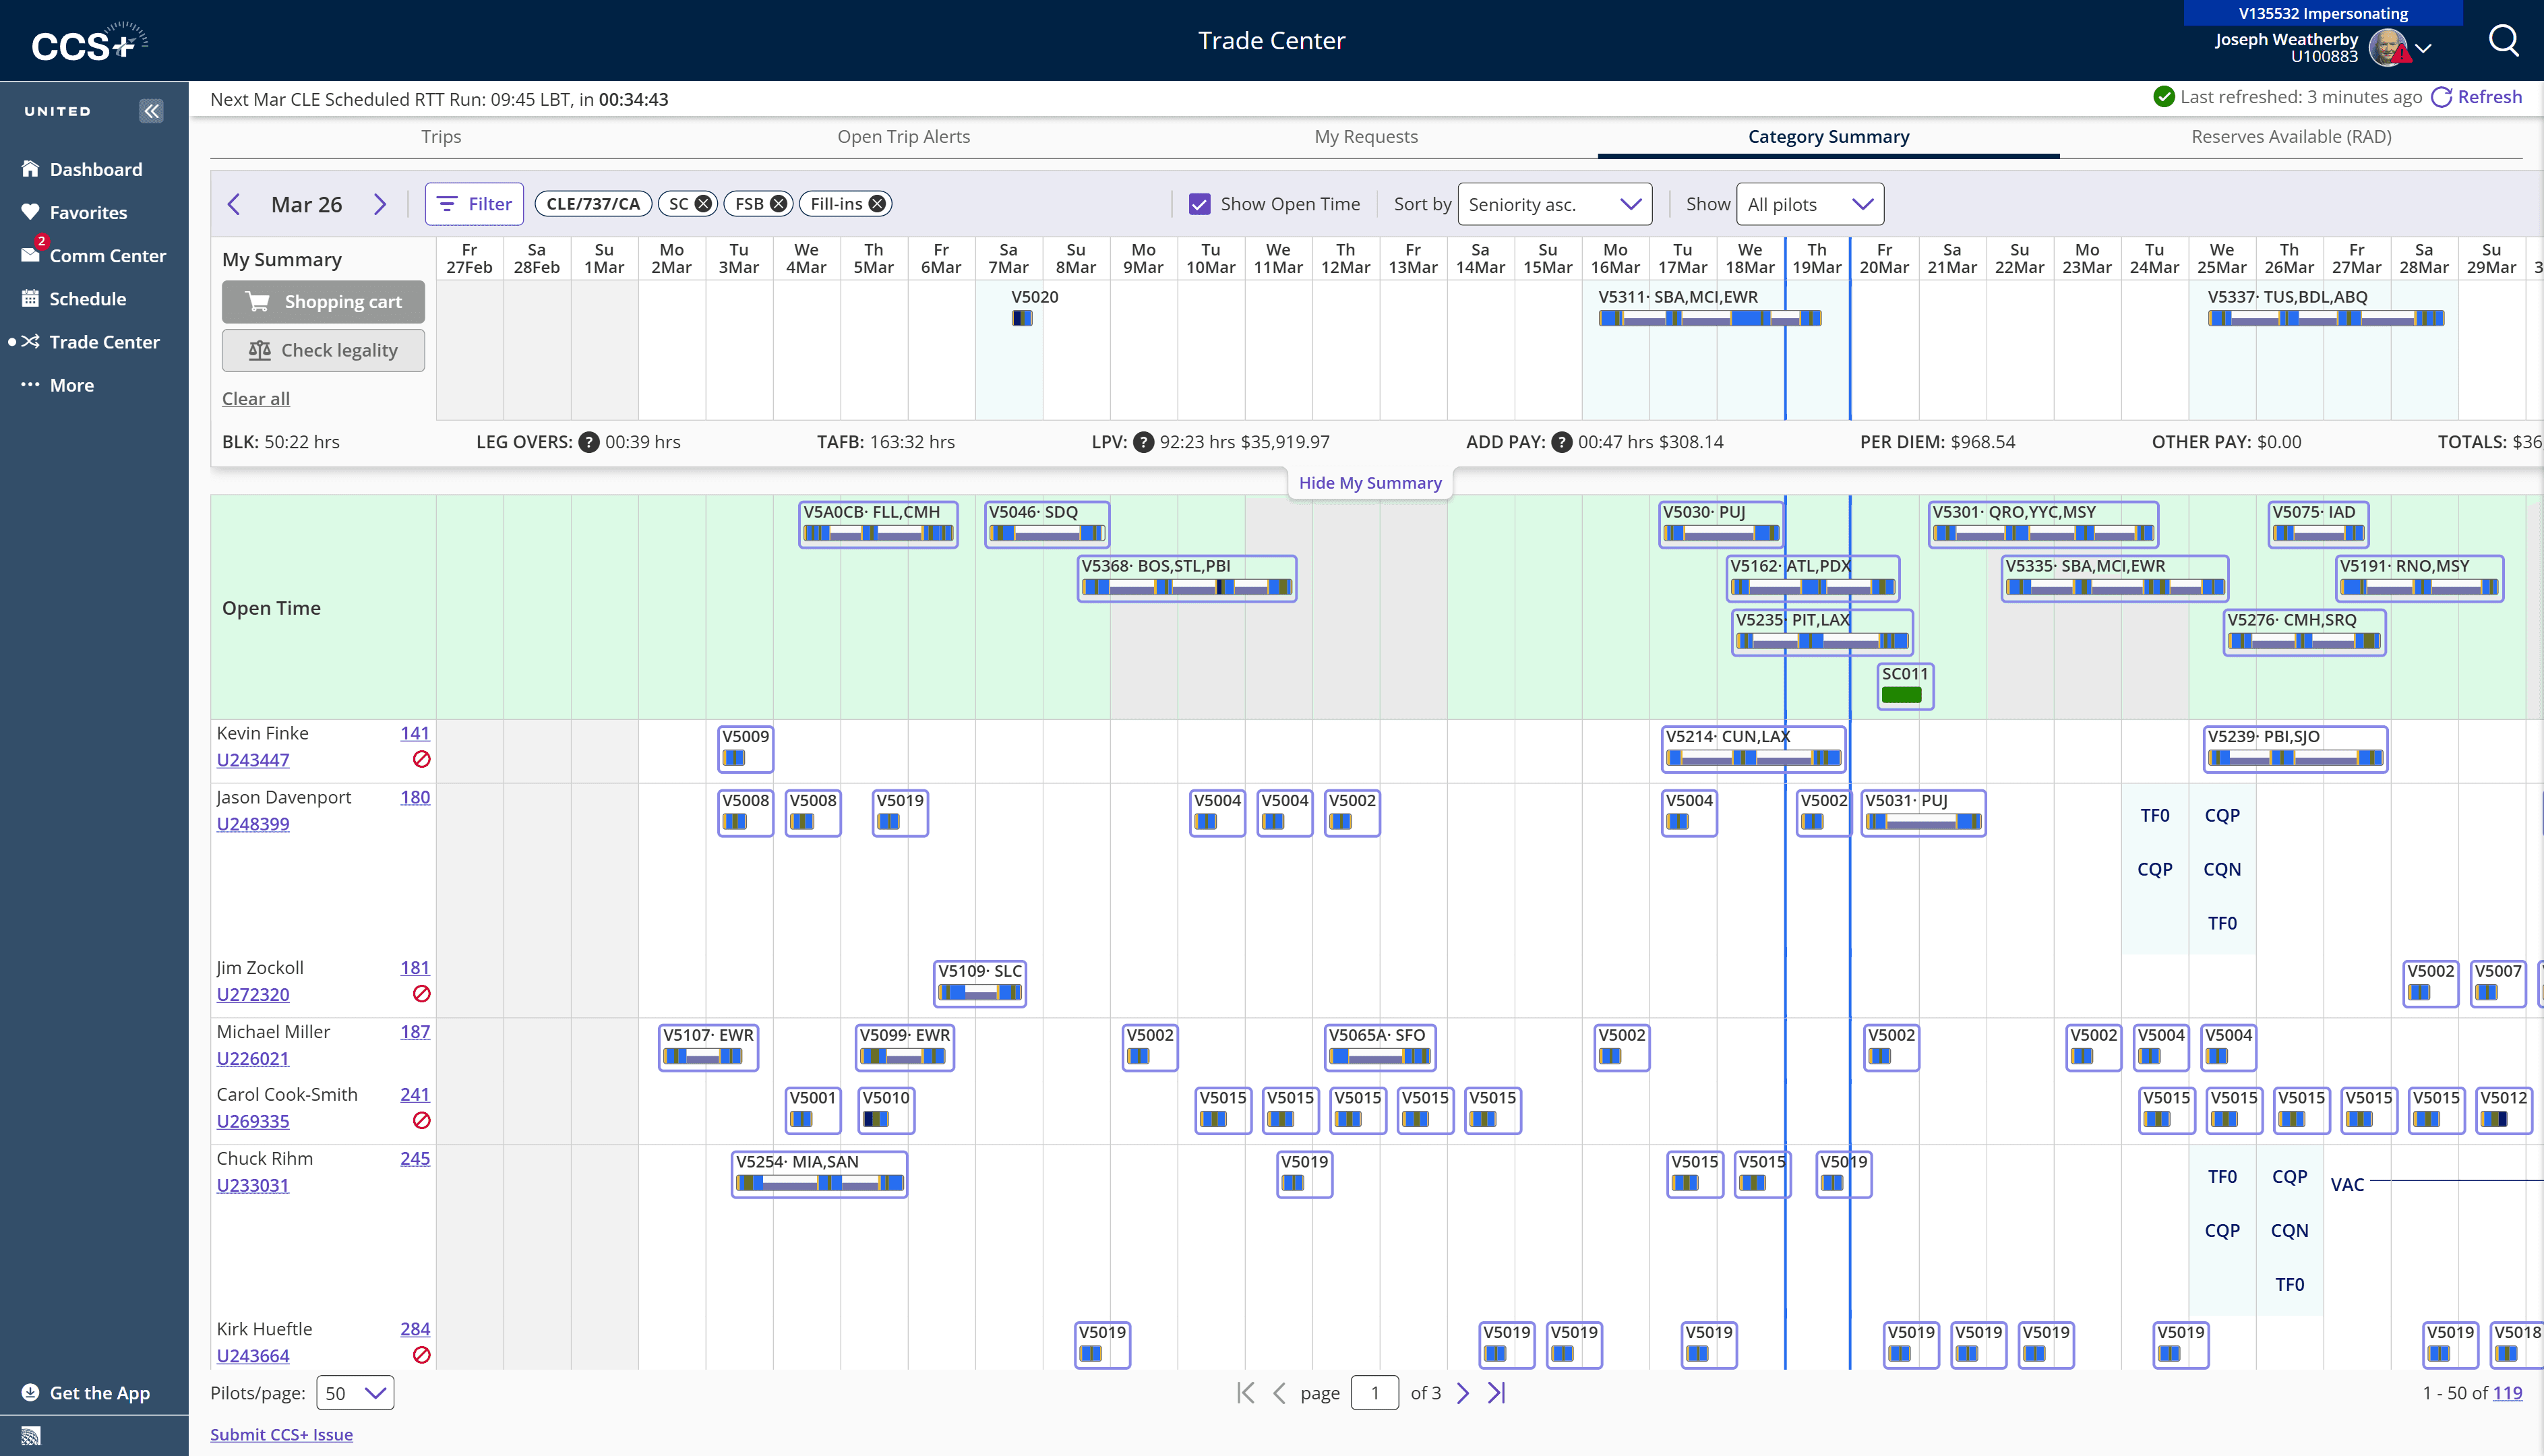Switch to the Trips tab
Image resolution: width=2544 pixels, height=1456 pixels.
click(441, 137)
